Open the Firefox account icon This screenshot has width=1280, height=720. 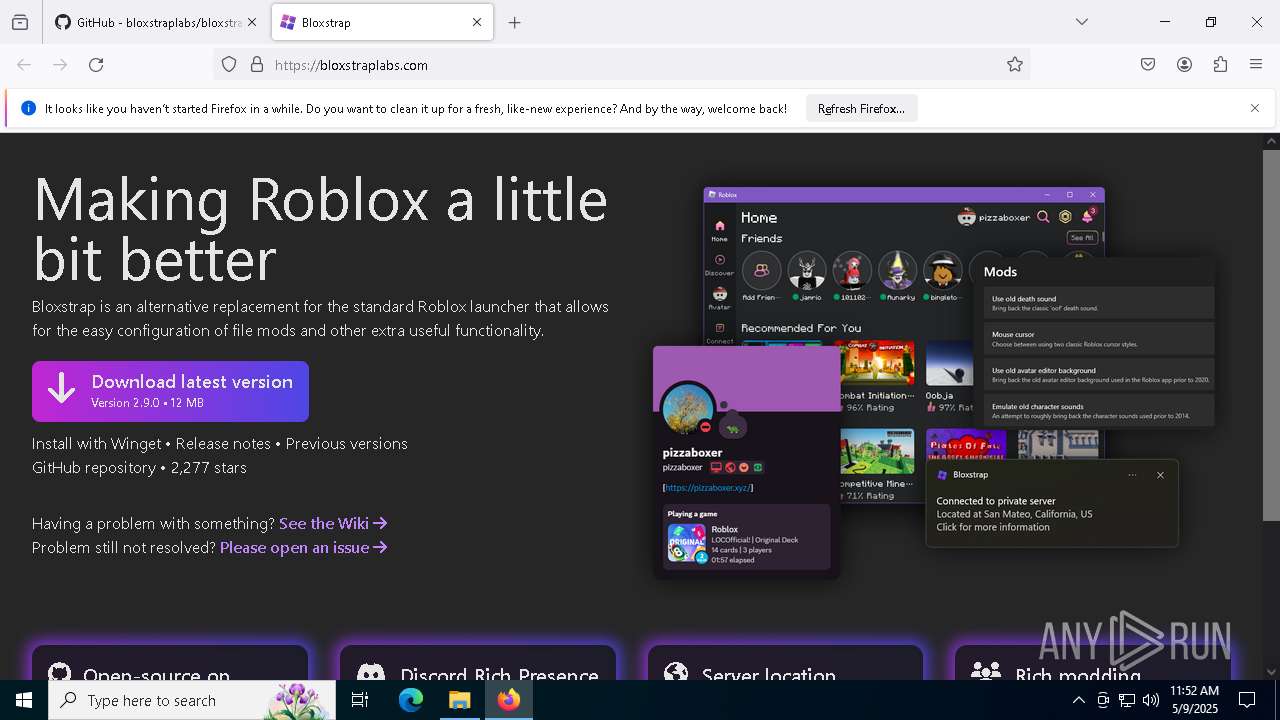tap(1184, 65)
